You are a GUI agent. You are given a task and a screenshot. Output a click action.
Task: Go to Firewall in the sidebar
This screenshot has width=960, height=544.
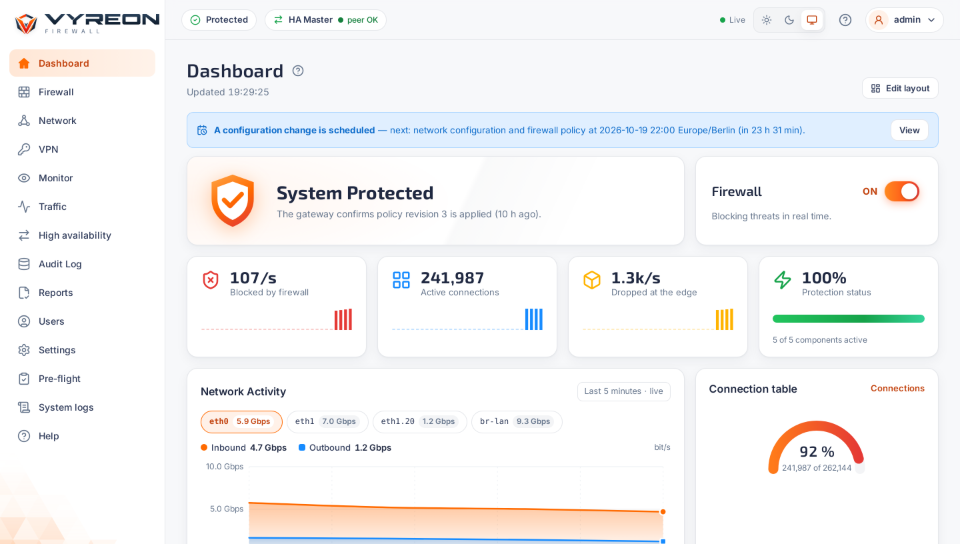[x=82, y=92]
